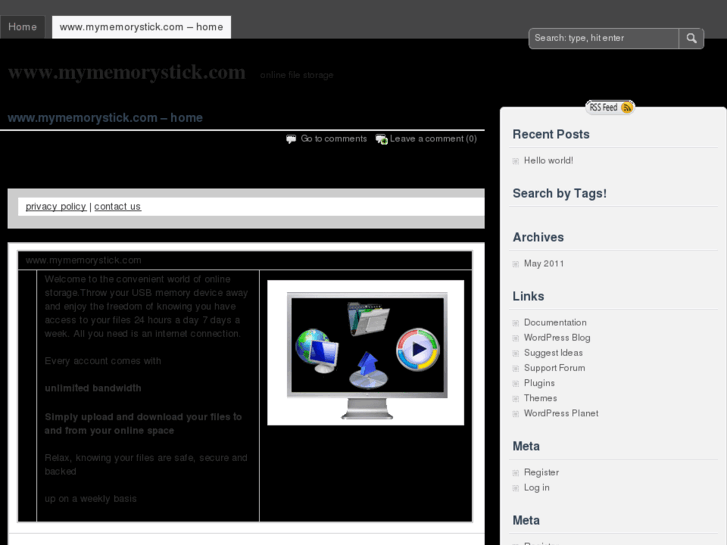Click the table header www.mymemorystick.com text
Image resolution: width=727 pixels, height=545 pixels.
pos(83,260)
